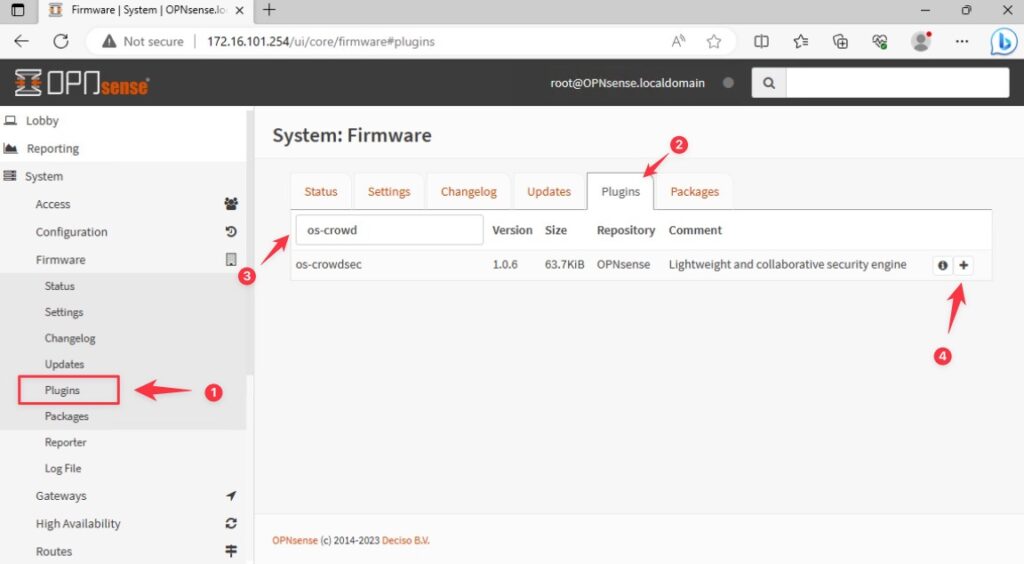Click the OPNsense logo
The width and height of the screenshot is (1024, 564).
coord(82,83)
